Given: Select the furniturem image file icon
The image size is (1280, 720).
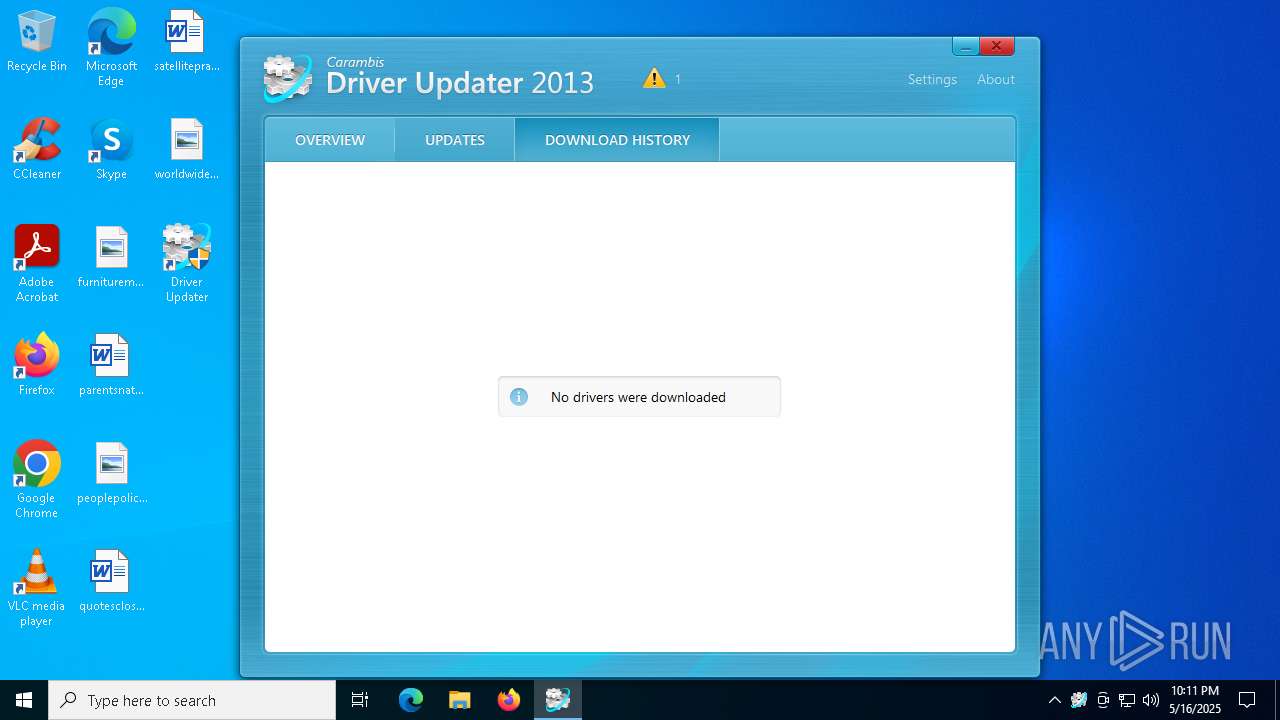Looking at the screenshot, I should pos(111,258).
